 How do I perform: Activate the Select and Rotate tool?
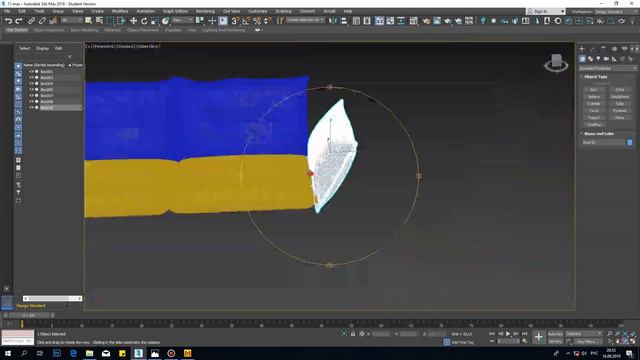click(x=144, y=21)
